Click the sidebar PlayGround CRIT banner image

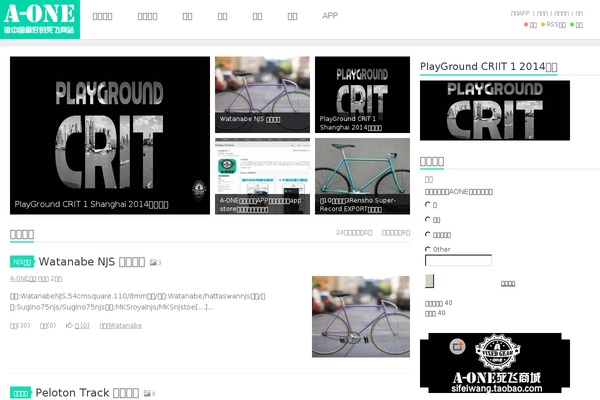click(x=495, y=110)
